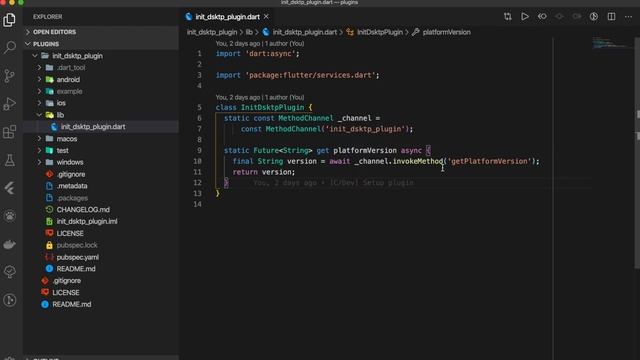Open pubspec.lock file
The width and height of the screenshot is (640, 360).
(x=100, y=245)
